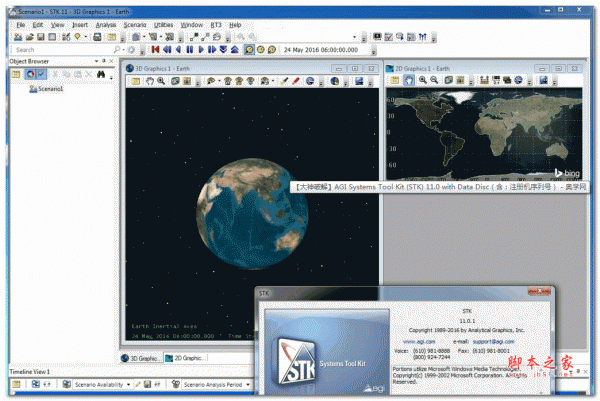Click the Play animation forward button
Screen dimensions: 600x401
click(x=202, y=49)
